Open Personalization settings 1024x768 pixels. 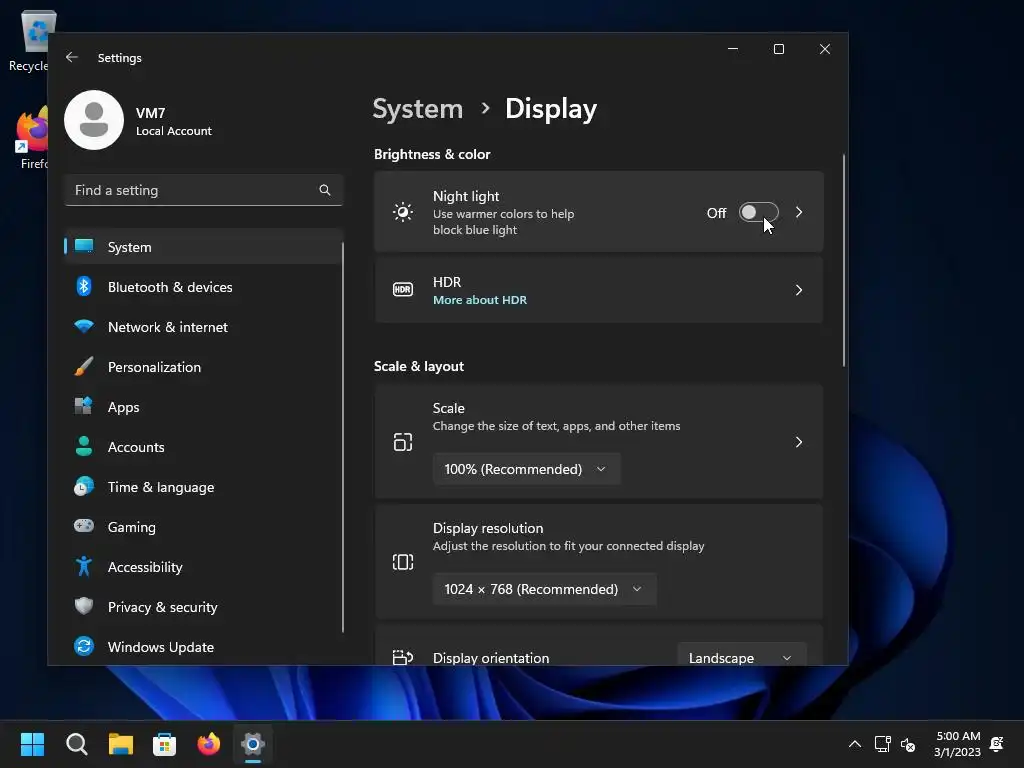pyautogui.click(x=203, y=366)
